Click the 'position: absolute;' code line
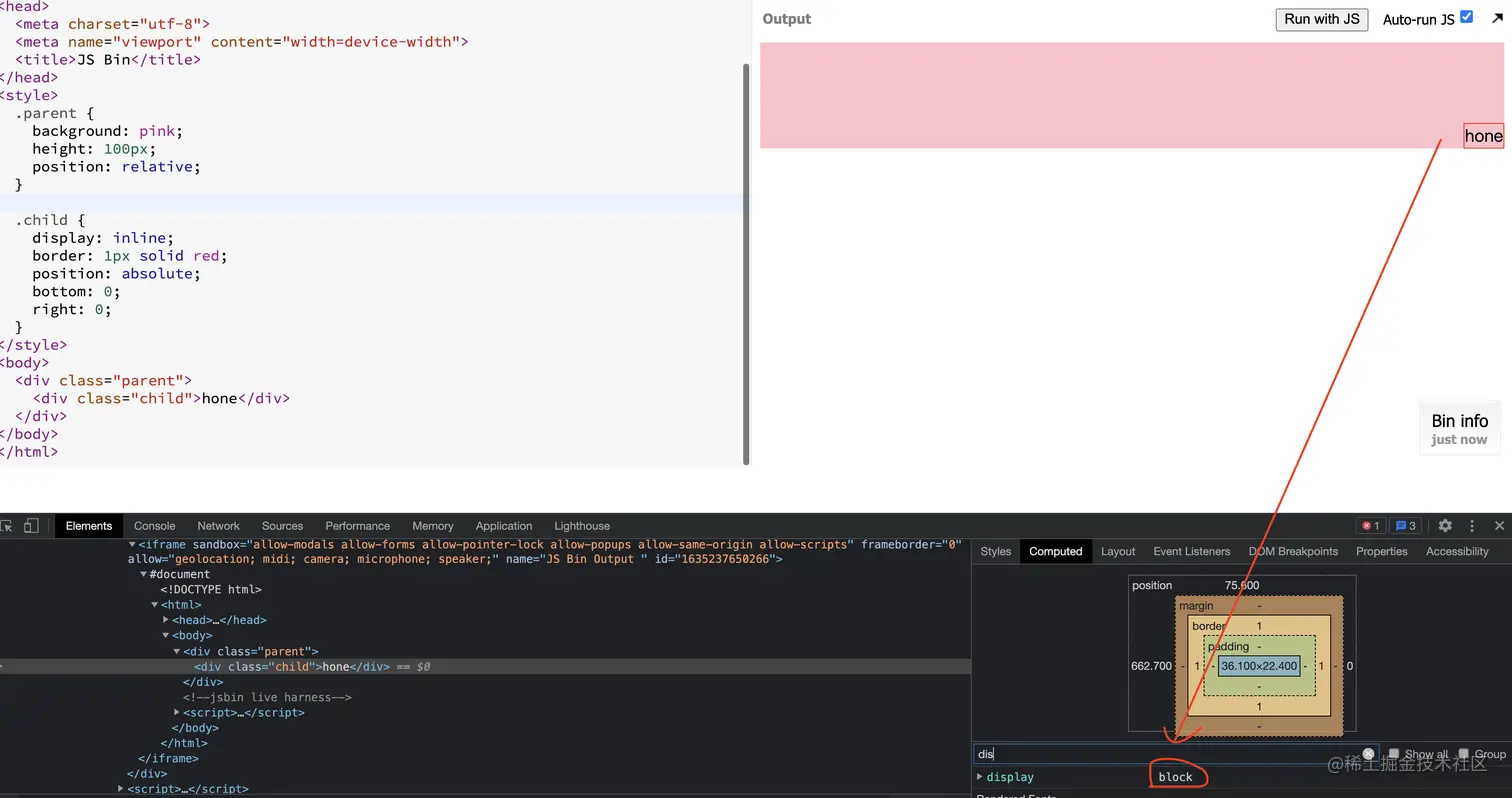The height and width of the screenshot is (798, 1512). [x=116, y=273]
